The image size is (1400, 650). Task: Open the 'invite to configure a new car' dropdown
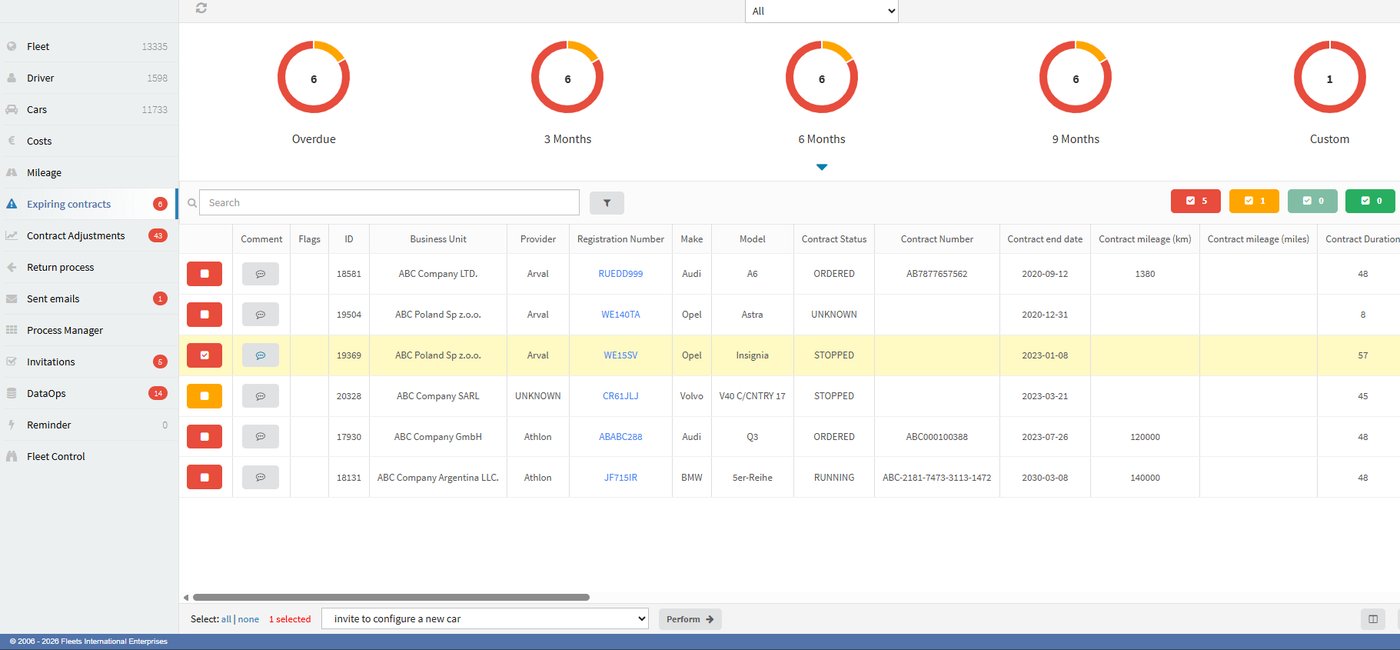point(485,619)
